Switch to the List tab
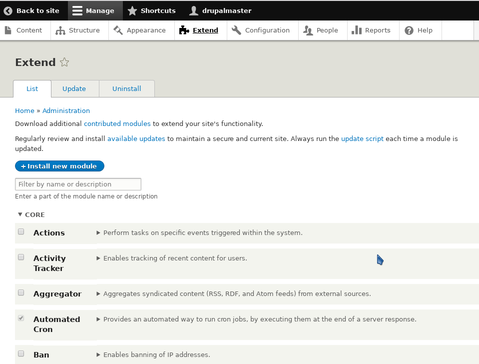This screenshot has height=364, width=479. (x=32, y=89)
